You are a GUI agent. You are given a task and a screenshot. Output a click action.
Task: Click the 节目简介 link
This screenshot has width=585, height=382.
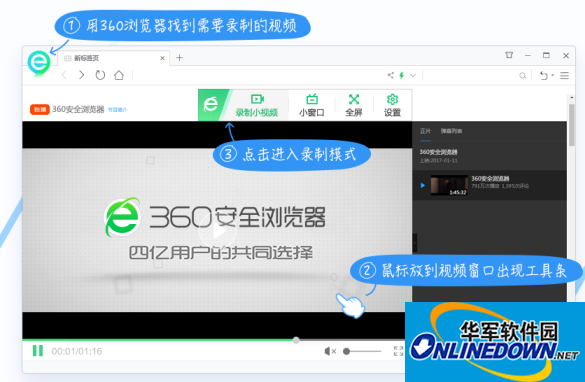tap(117, 110)
